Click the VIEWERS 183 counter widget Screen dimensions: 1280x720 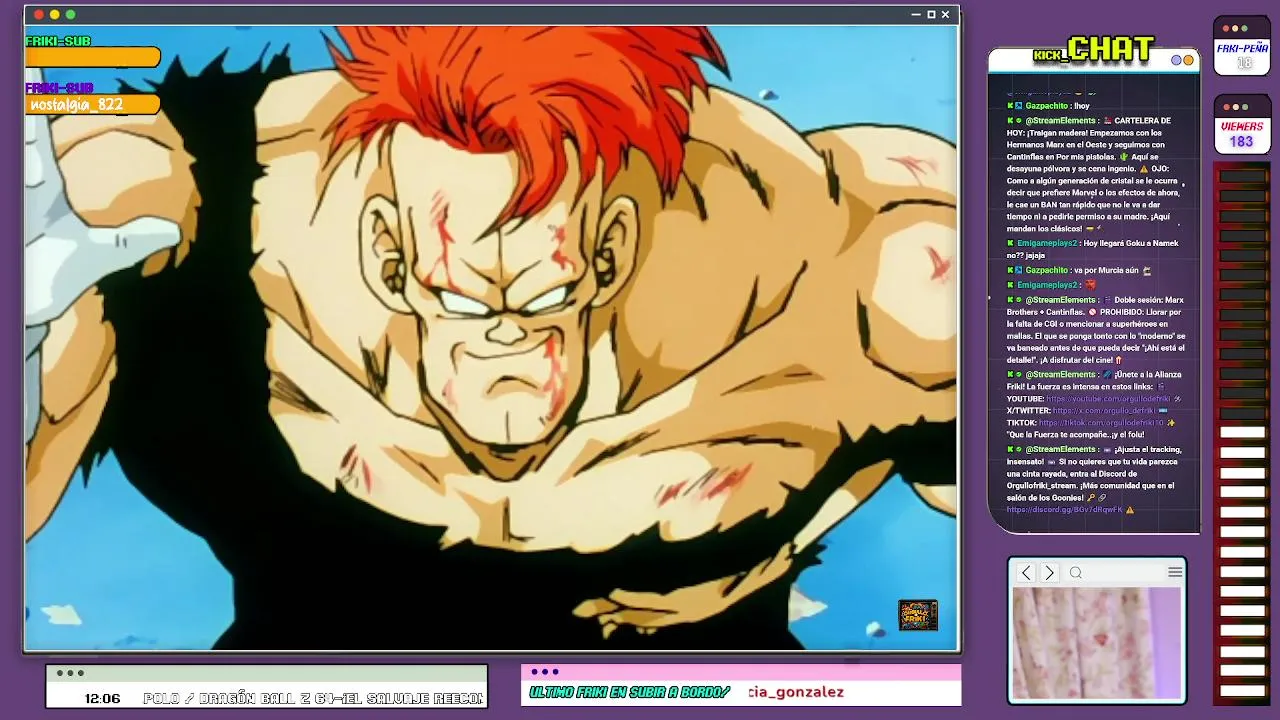[1242, 125]
